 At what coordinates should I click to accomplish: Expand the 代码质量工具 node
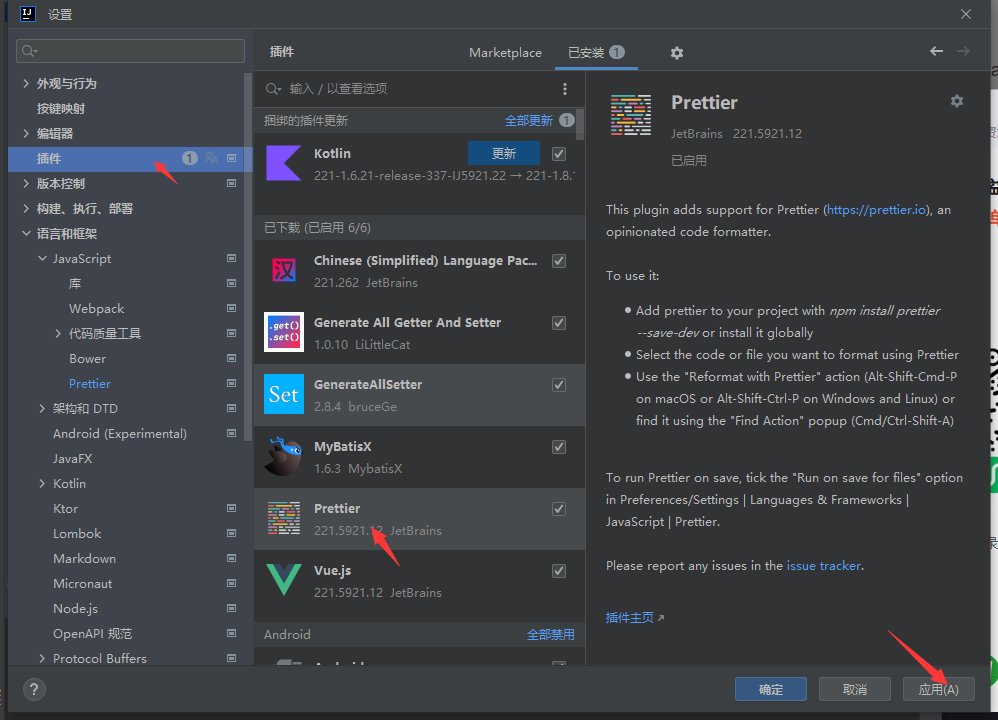pyautogui.click(x=58, y=334)
